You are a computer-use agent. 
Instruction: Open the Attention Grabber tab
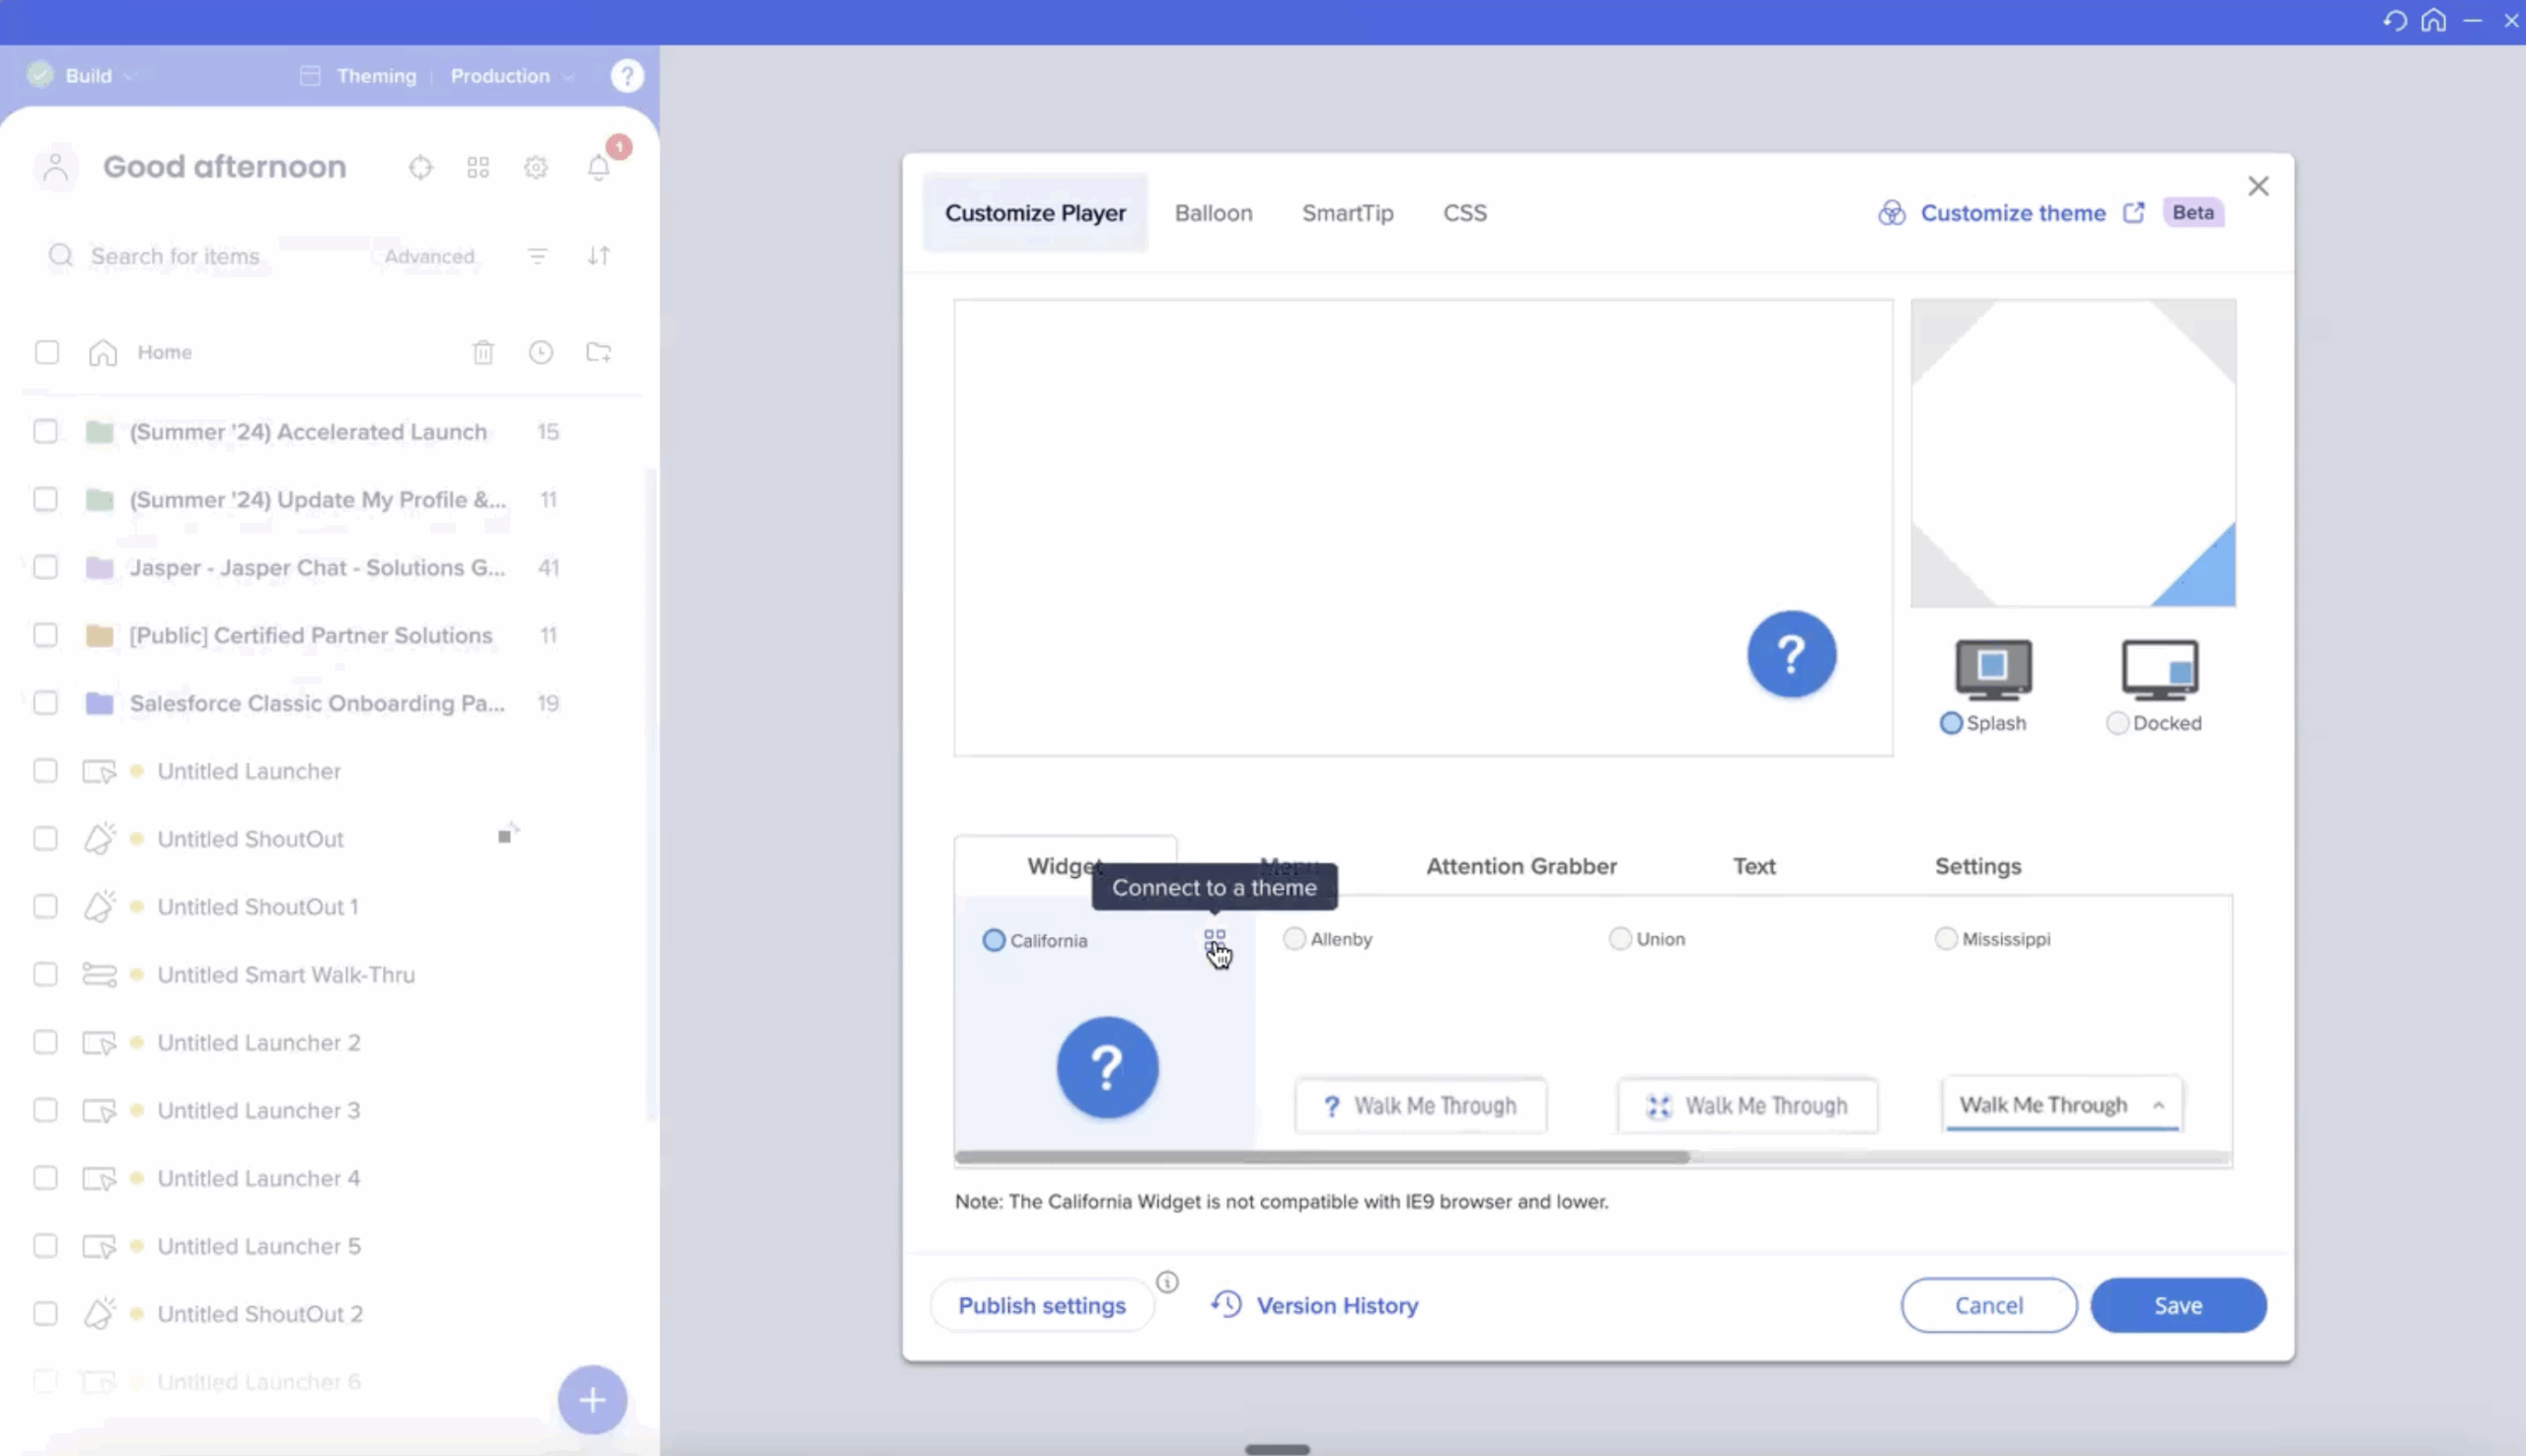pos(1521,866)
